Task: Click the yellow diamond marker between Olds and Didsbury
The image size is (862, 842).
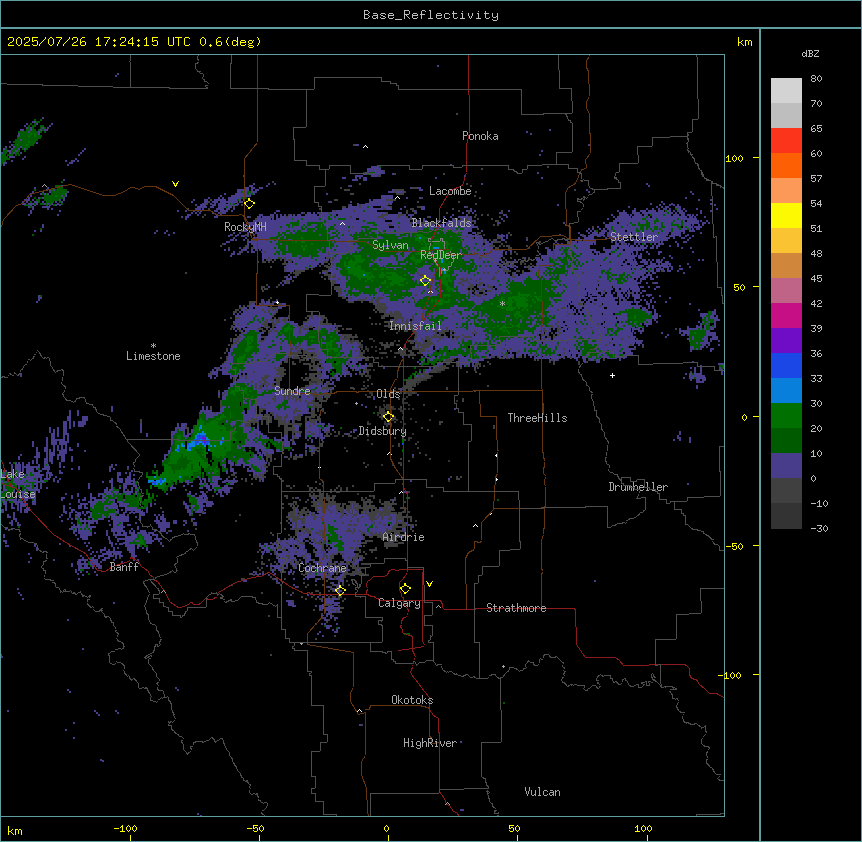Action: click(388, 417)
